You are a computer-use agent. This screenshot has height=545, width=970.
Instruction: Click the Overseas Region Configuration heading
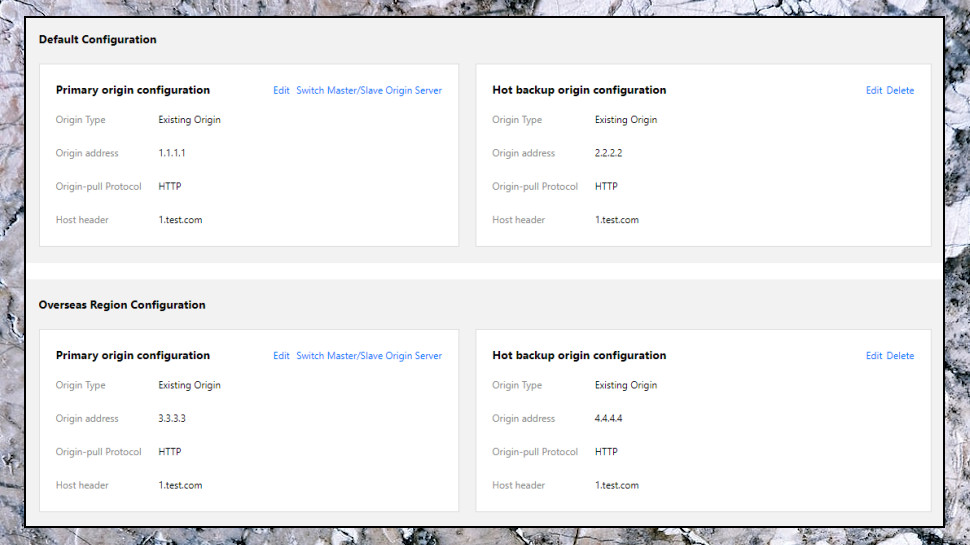(x=122, y=305)
